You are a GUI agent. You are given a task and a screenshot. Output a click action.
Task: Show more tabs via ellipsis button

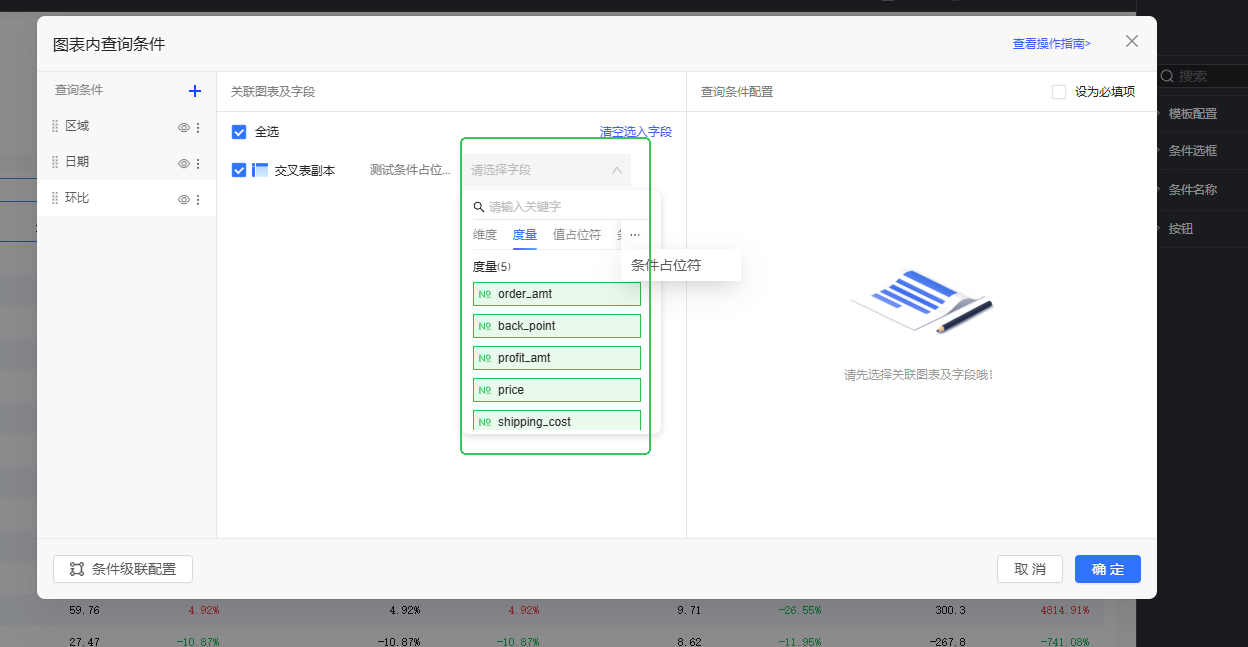[x=634, y=235]
